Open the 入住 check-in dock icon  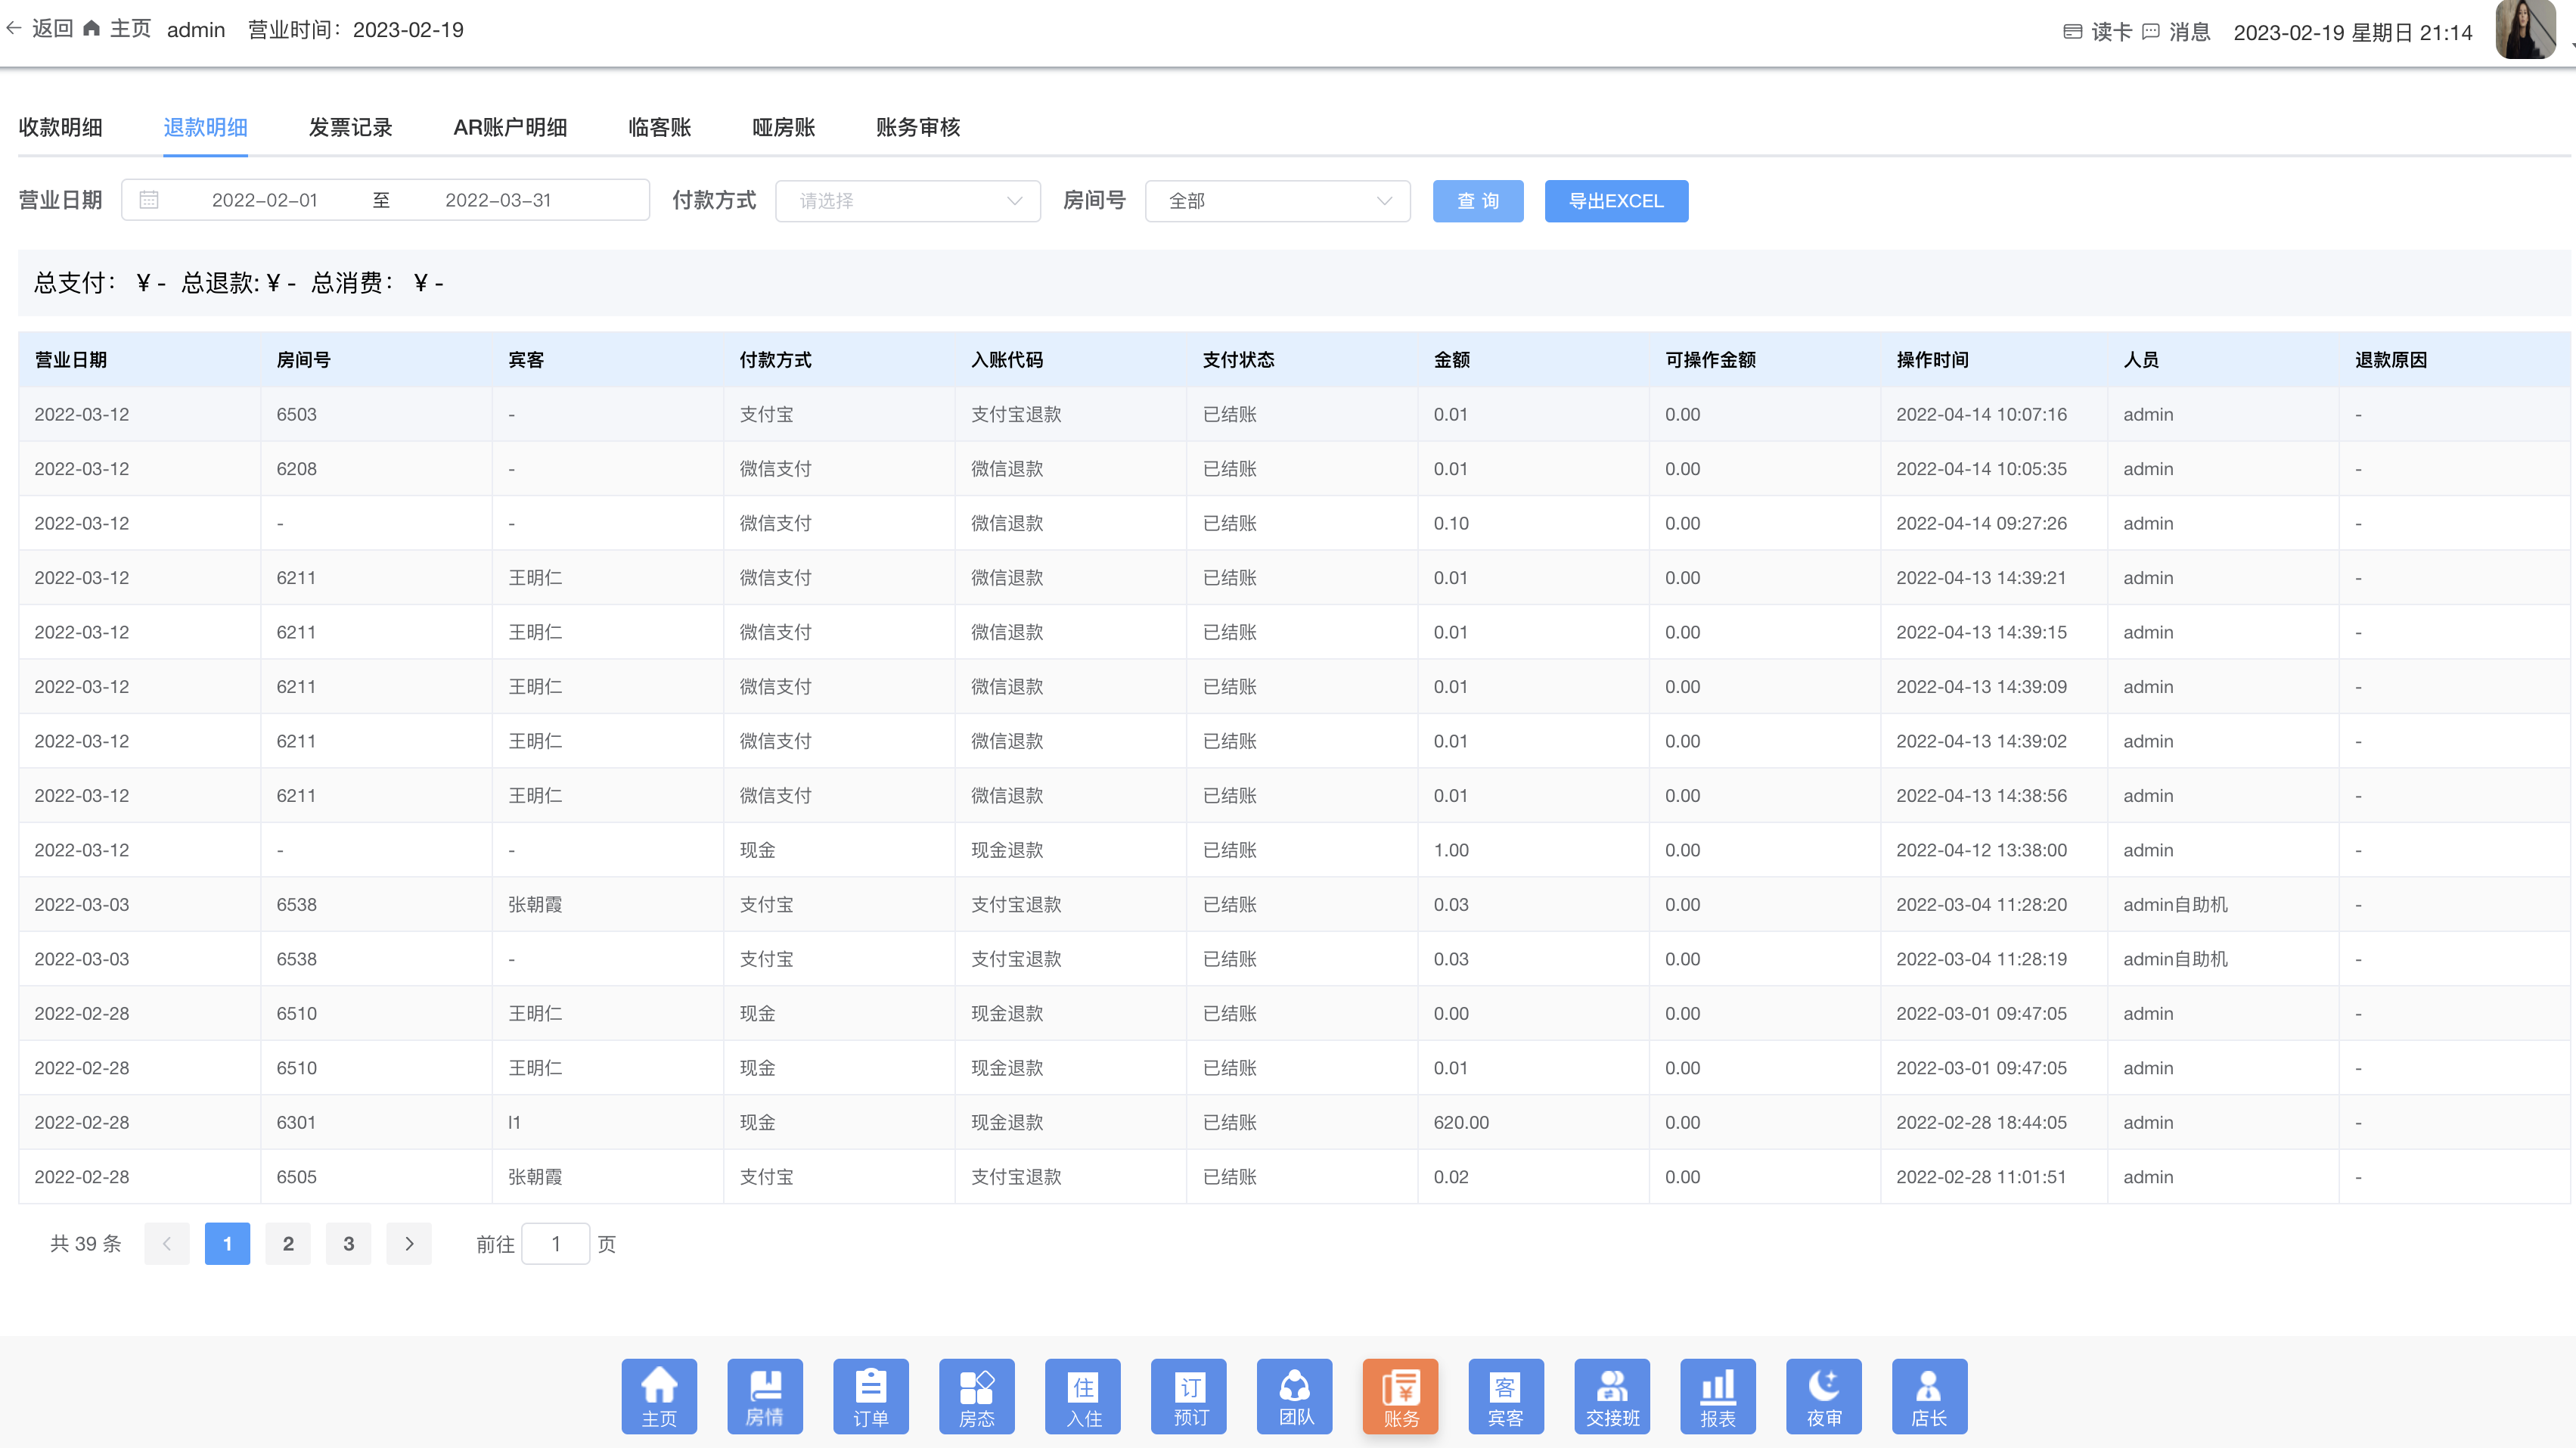click(x=1083, y=1395)
